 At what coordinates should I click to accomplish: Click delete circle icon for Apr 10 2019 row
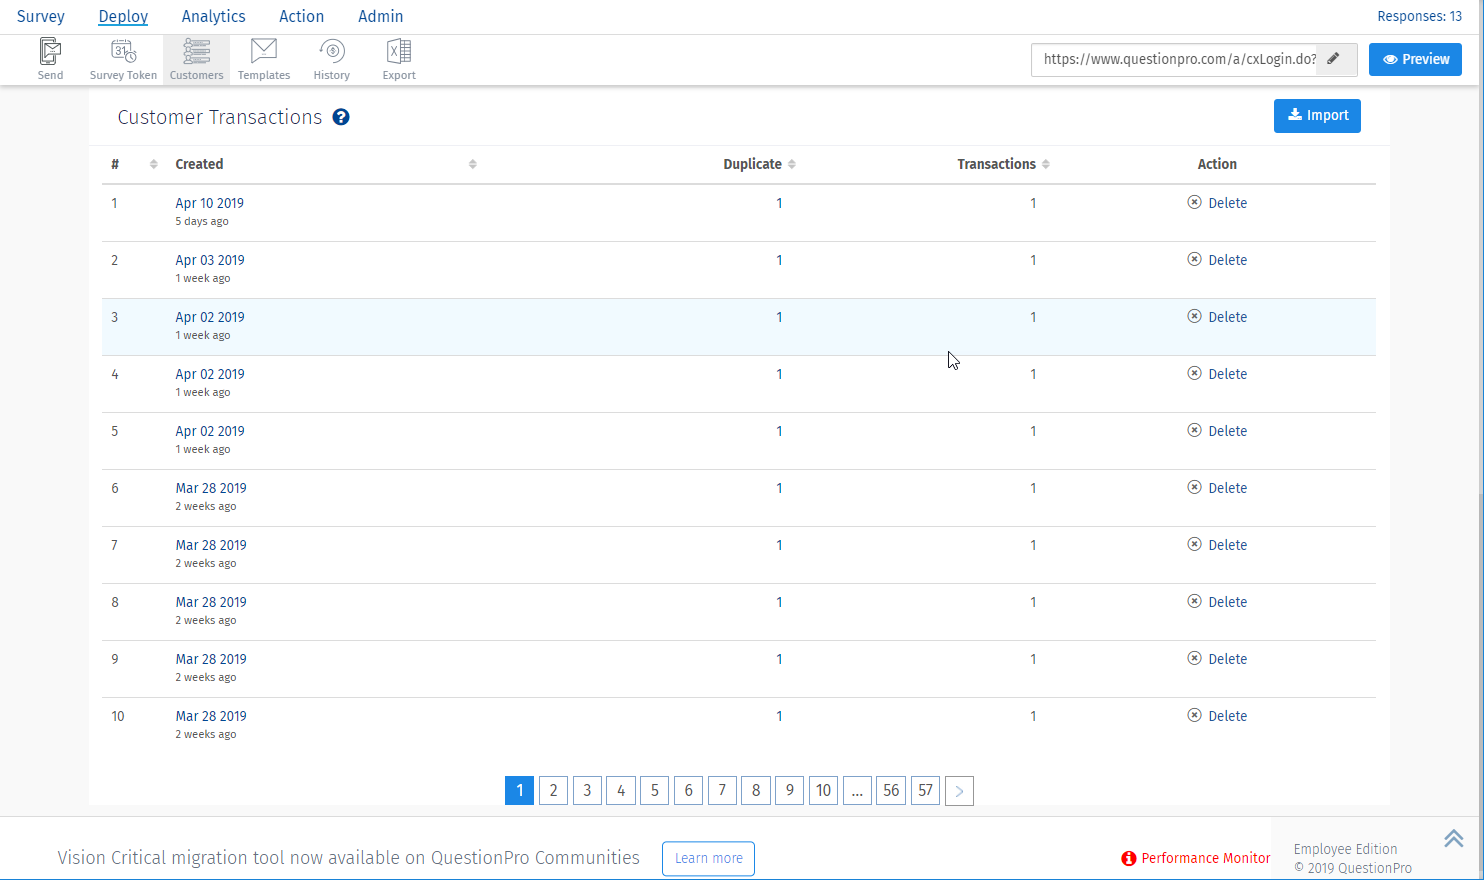(1194, 202)
